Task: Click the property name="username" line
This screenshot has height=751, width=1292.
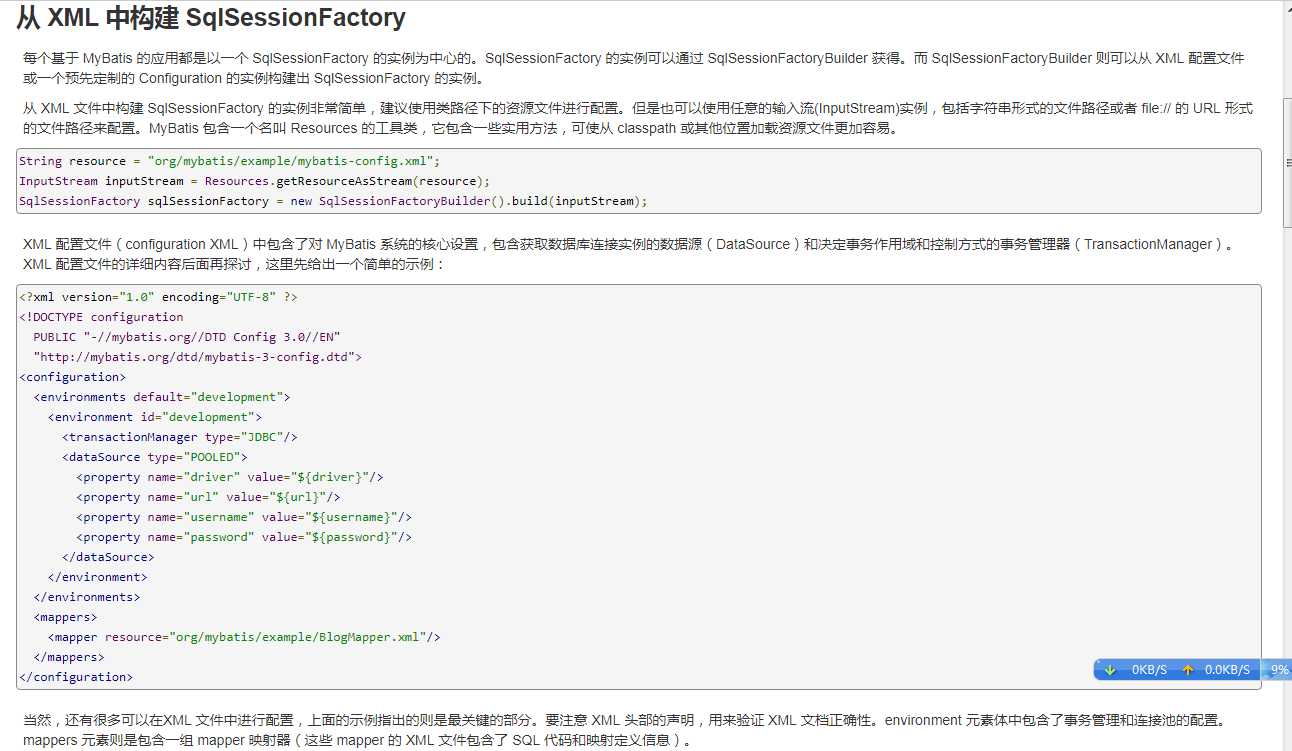Action: click(244, 517)
